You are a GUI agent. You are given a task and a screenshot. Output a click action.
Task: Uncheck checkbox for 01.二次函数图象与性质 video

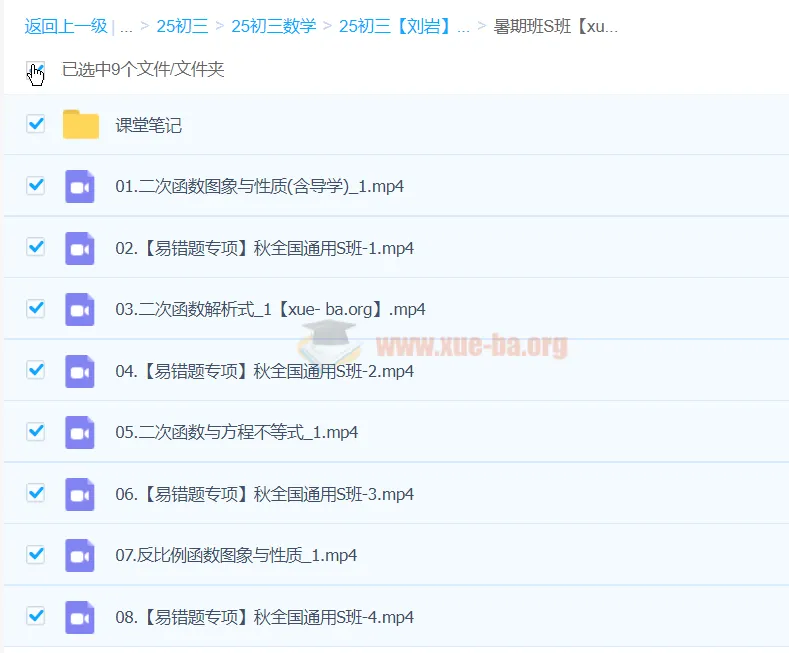(36, 186)
